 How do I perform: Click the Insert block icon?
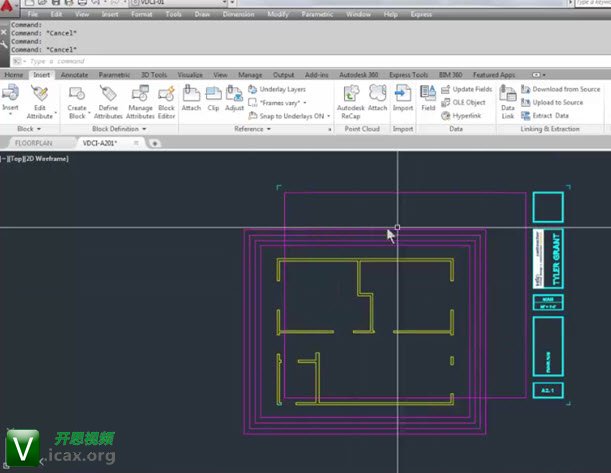10,98
